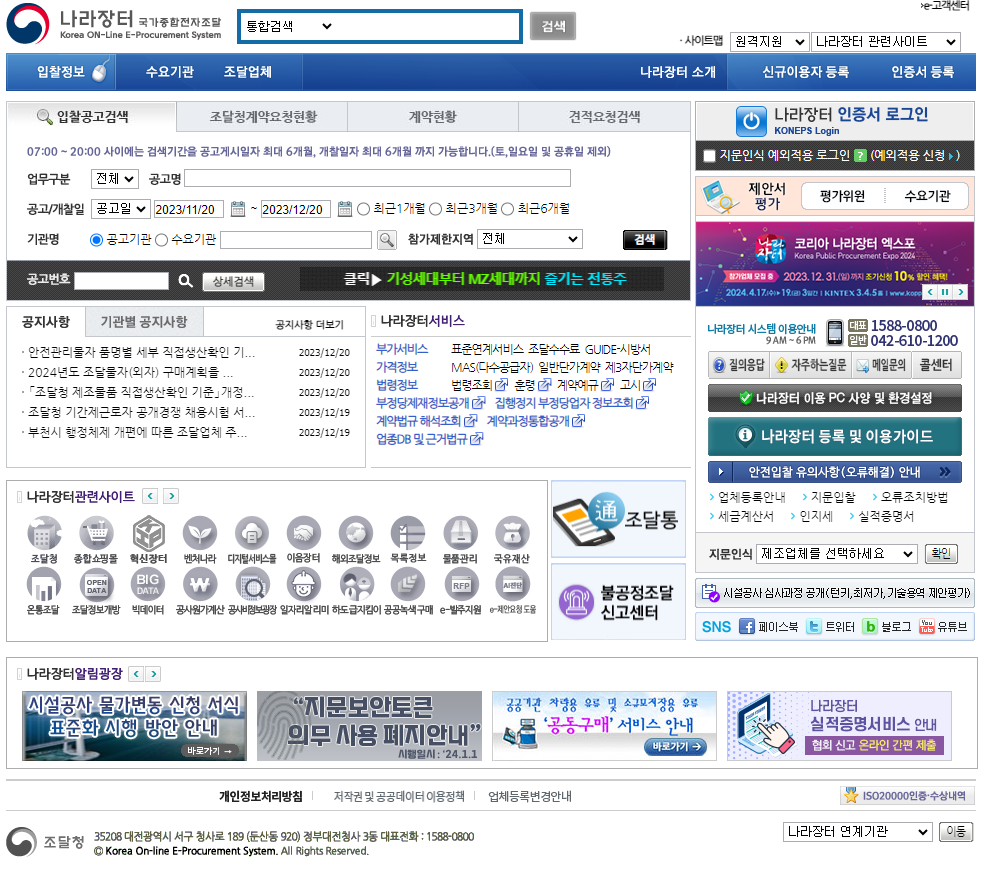This screenshot has height=879, width=991.
Task: Switch to the 견적요청검색 tab
Action: [604, 117]
